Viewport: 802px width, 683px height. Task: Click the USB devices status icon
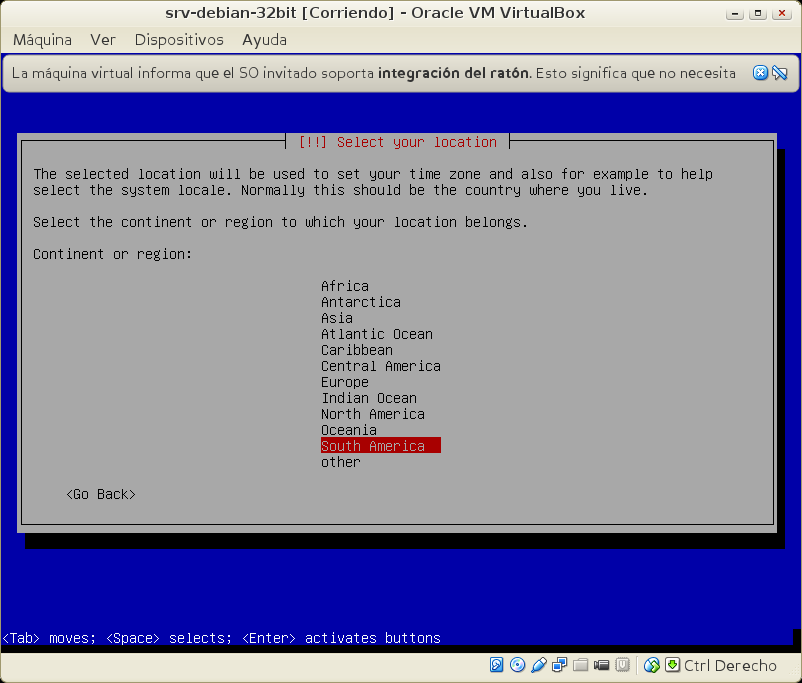coord(539,665)
